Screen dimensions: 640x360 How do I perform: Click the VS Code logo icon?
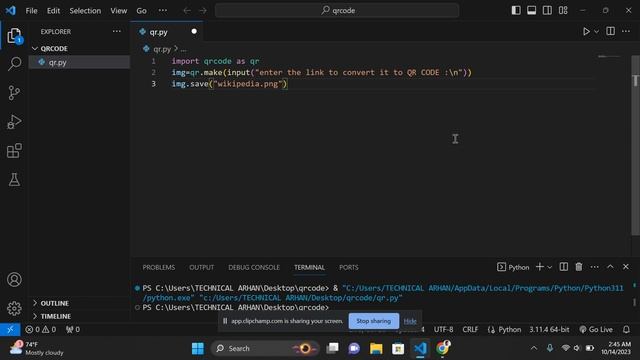pyautogui.click(x=11, y=10)
